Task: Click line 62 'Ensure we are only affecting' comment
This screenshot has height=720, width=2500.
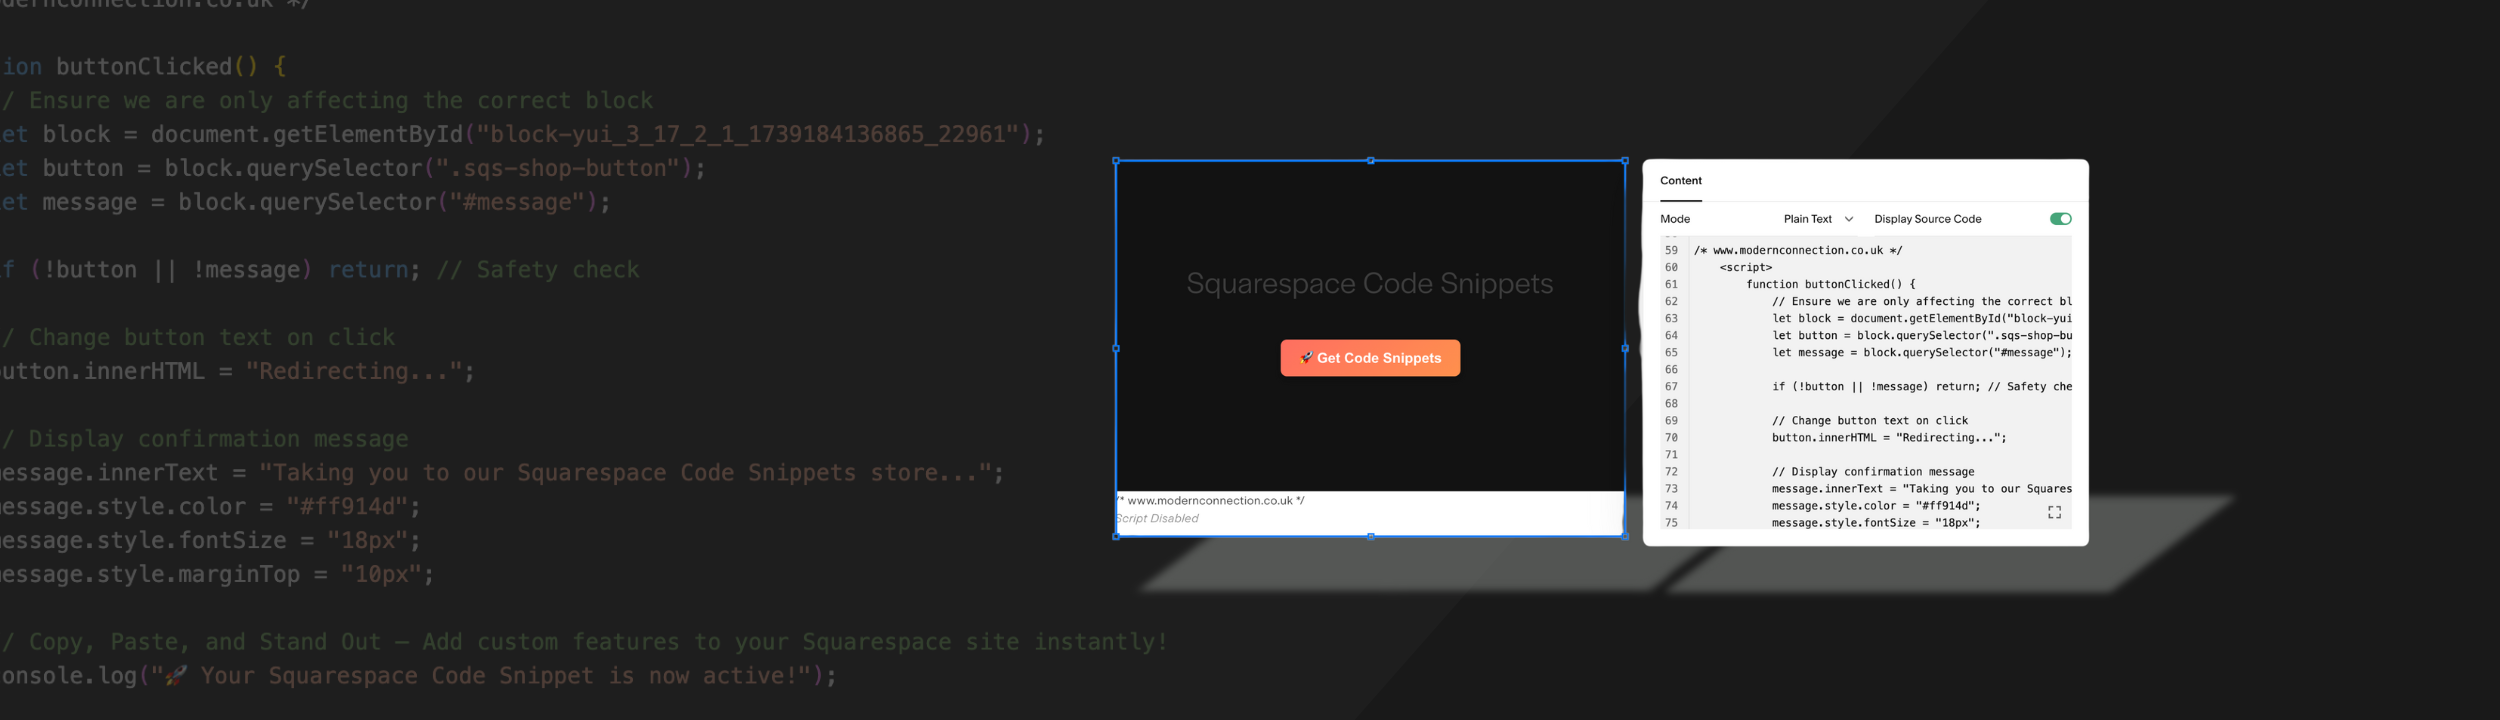Action: click(1921, 301)
